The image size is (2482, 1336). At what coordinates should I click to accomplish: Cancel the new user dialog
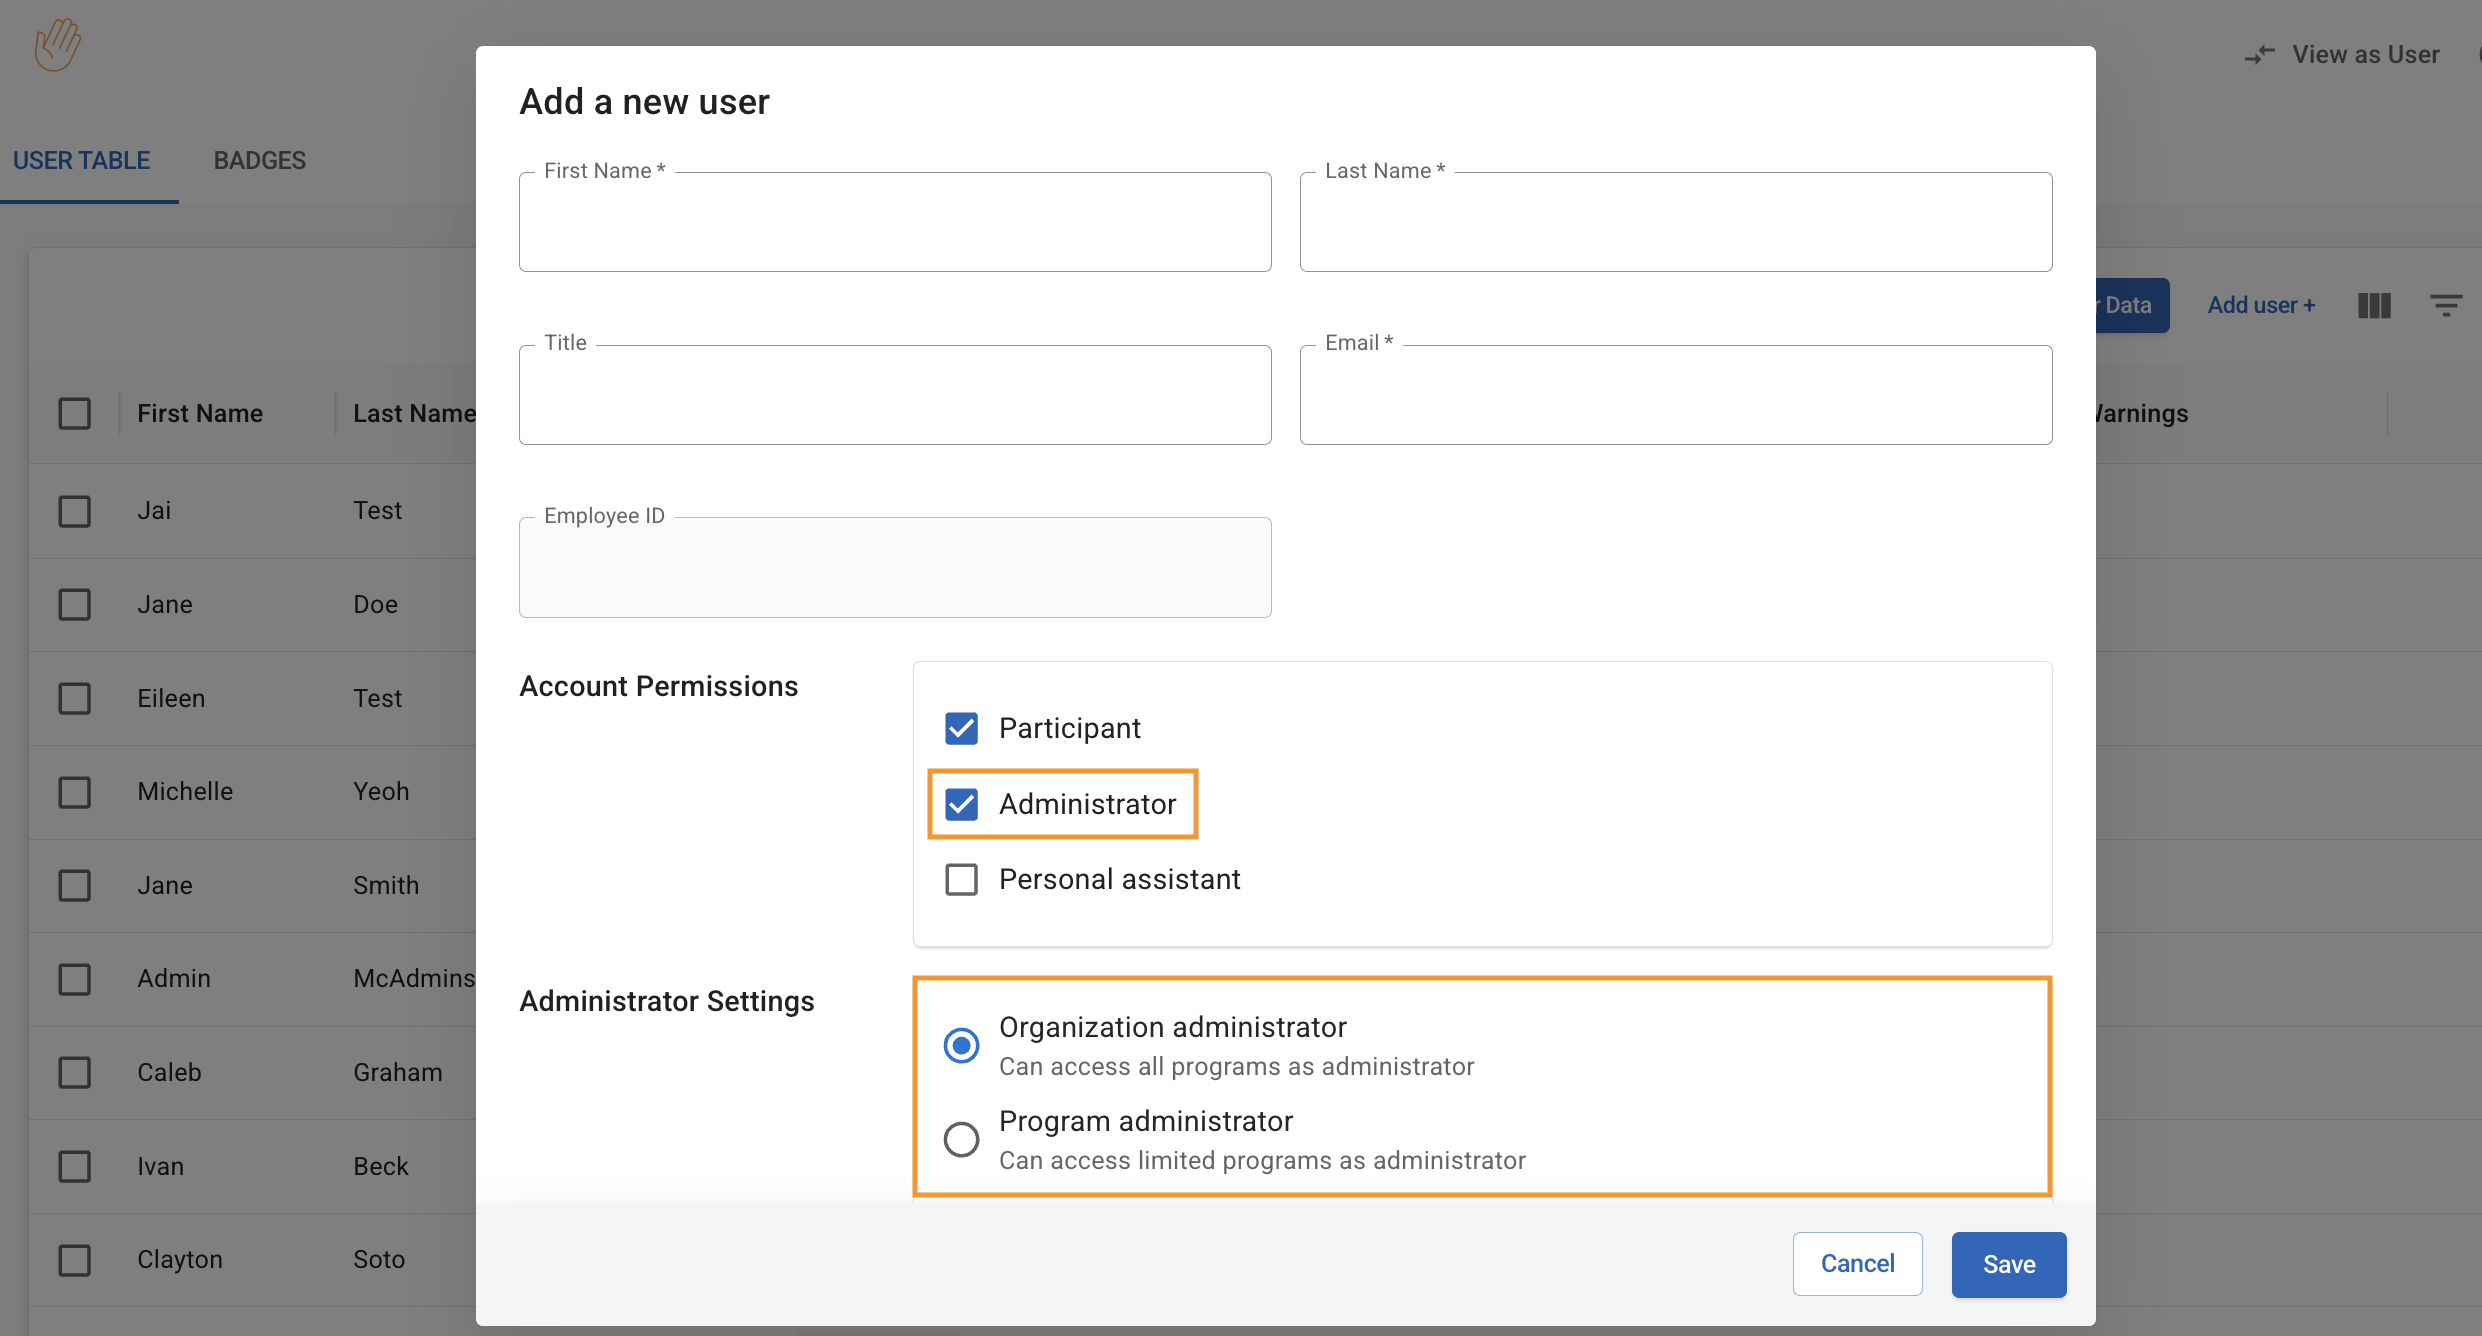point(1857,1264)
